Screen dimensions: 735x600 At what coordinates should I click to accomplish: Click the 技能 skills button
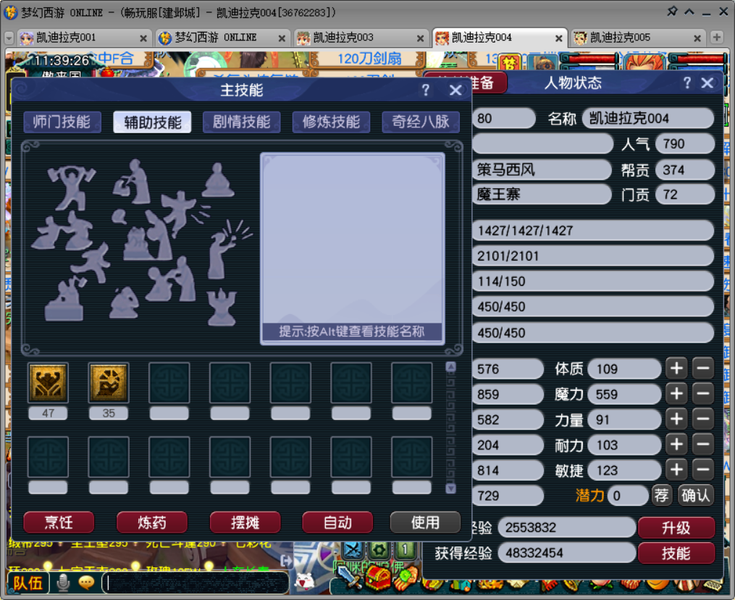[676, 553]
